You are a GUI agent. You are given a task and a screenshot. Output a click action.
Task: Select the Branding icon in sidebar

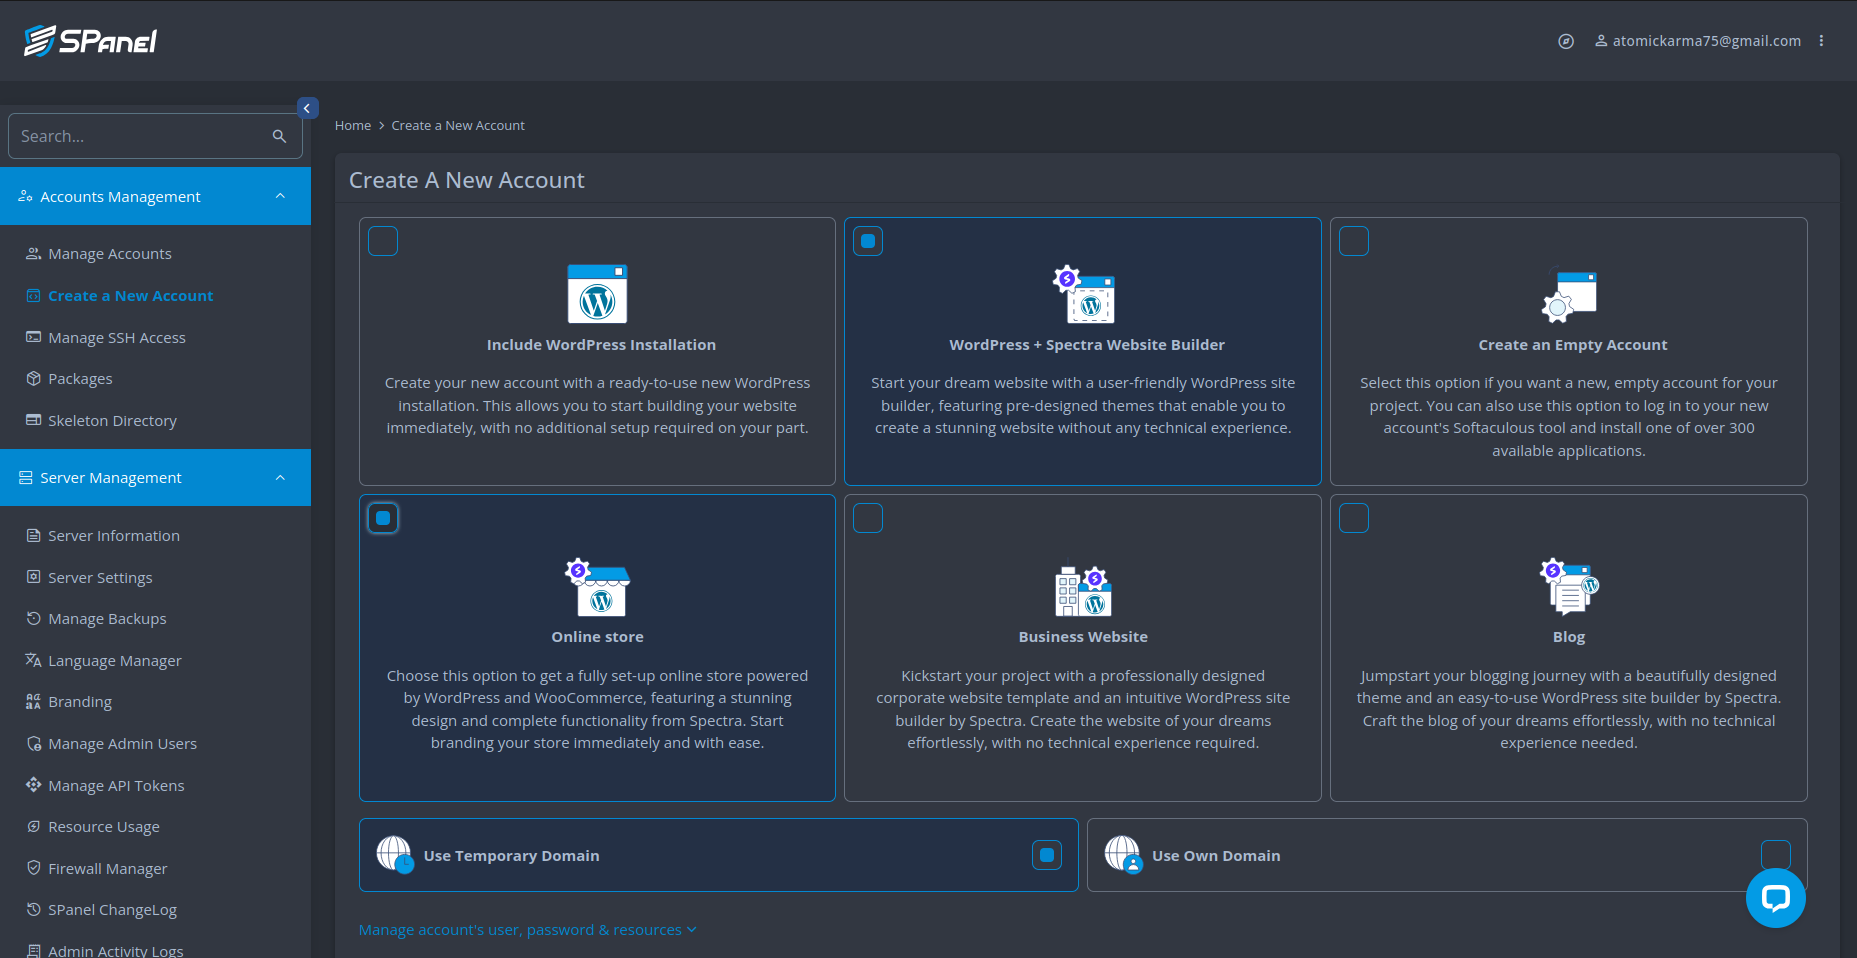(x=31, y=701)
